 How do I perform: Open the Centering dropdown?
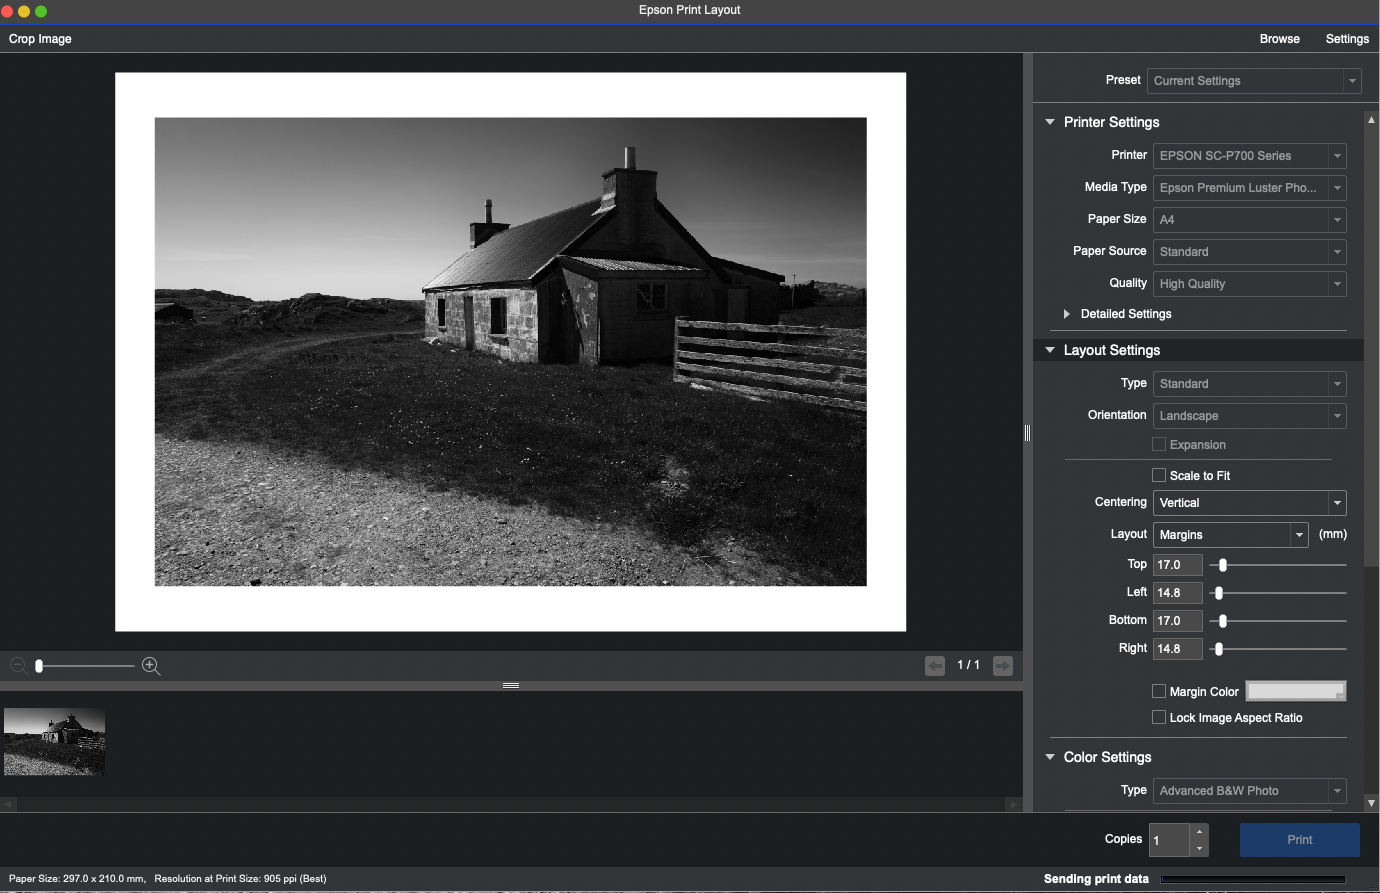(x=1250, y=503)
